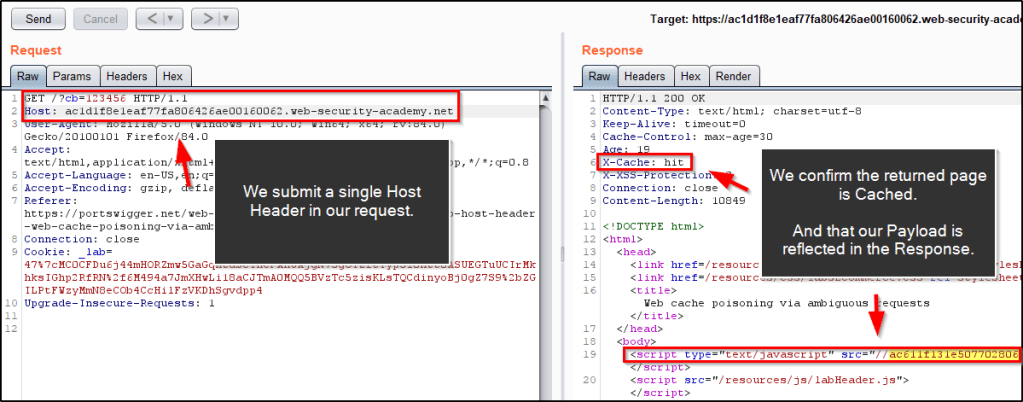Click the request pane scroll up arrow
This screenshot has height=402, width=1023.
544,100
